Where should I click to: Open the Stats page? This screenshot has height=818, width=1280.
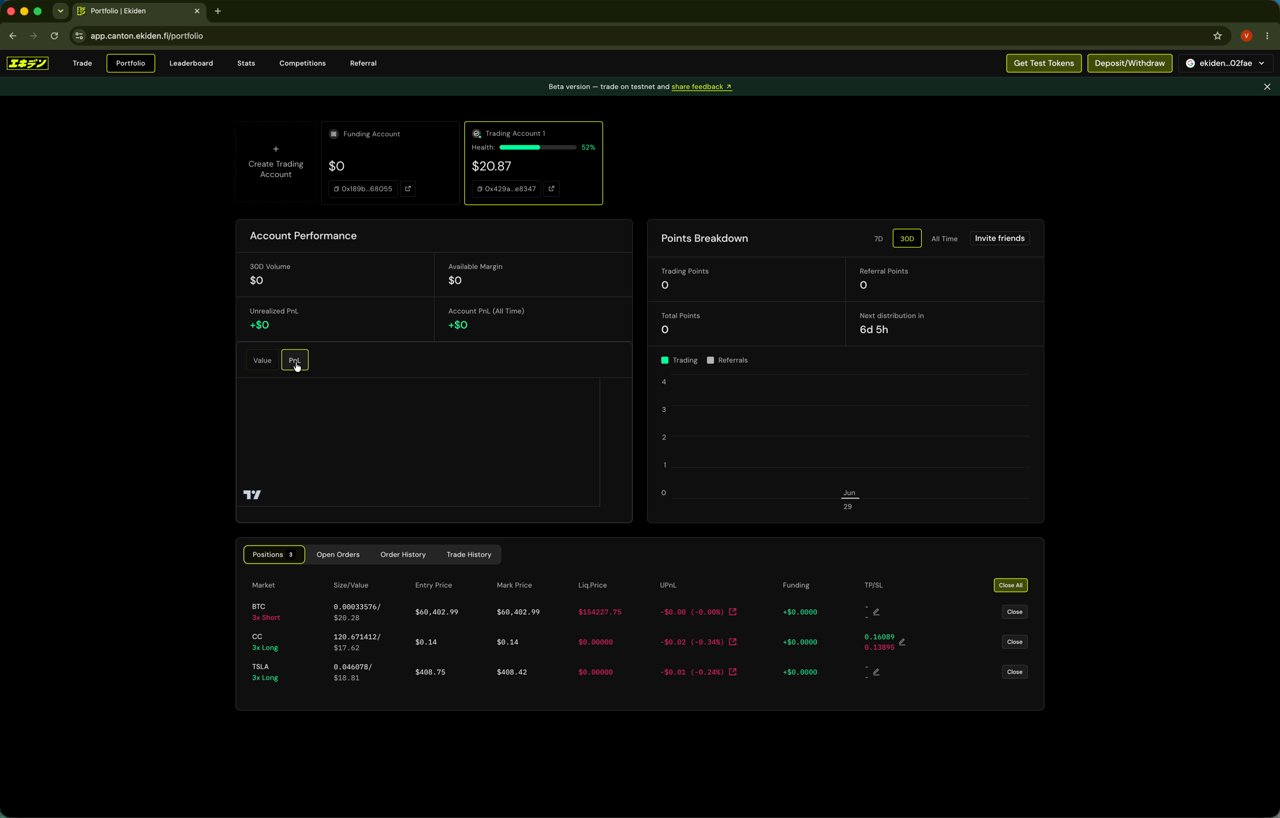coord(246,63)
